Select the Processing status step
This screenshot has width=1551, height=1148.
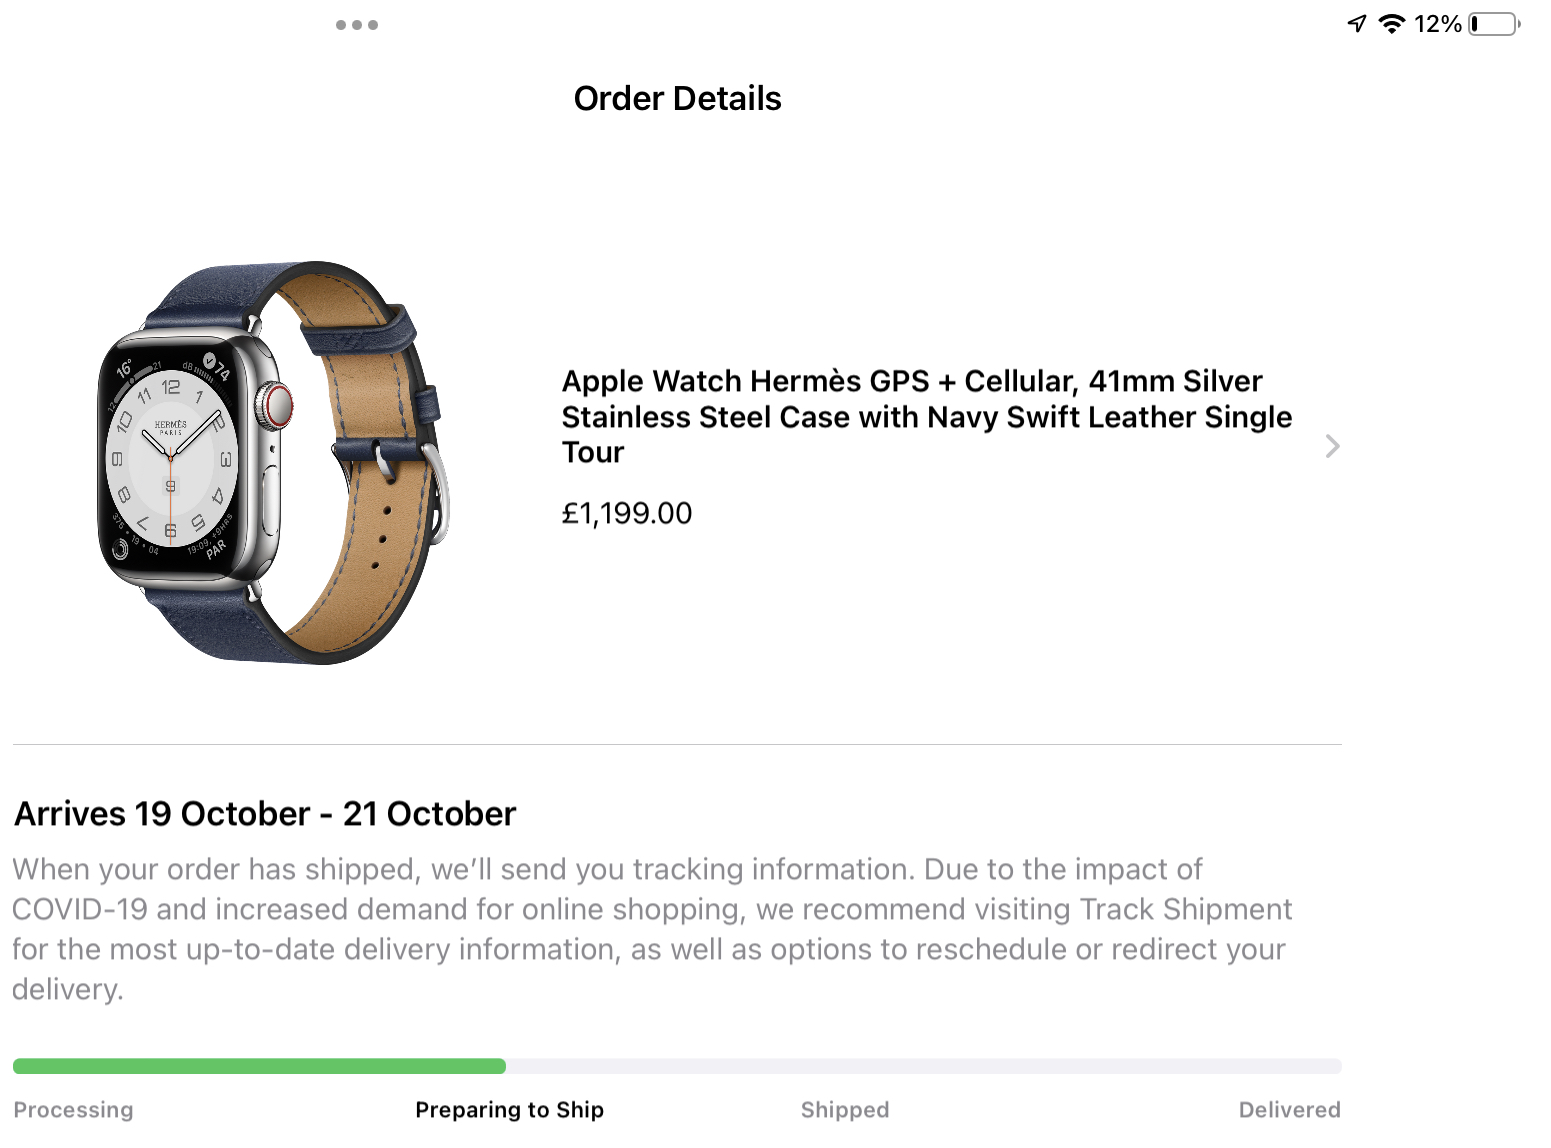[73, 1110]
